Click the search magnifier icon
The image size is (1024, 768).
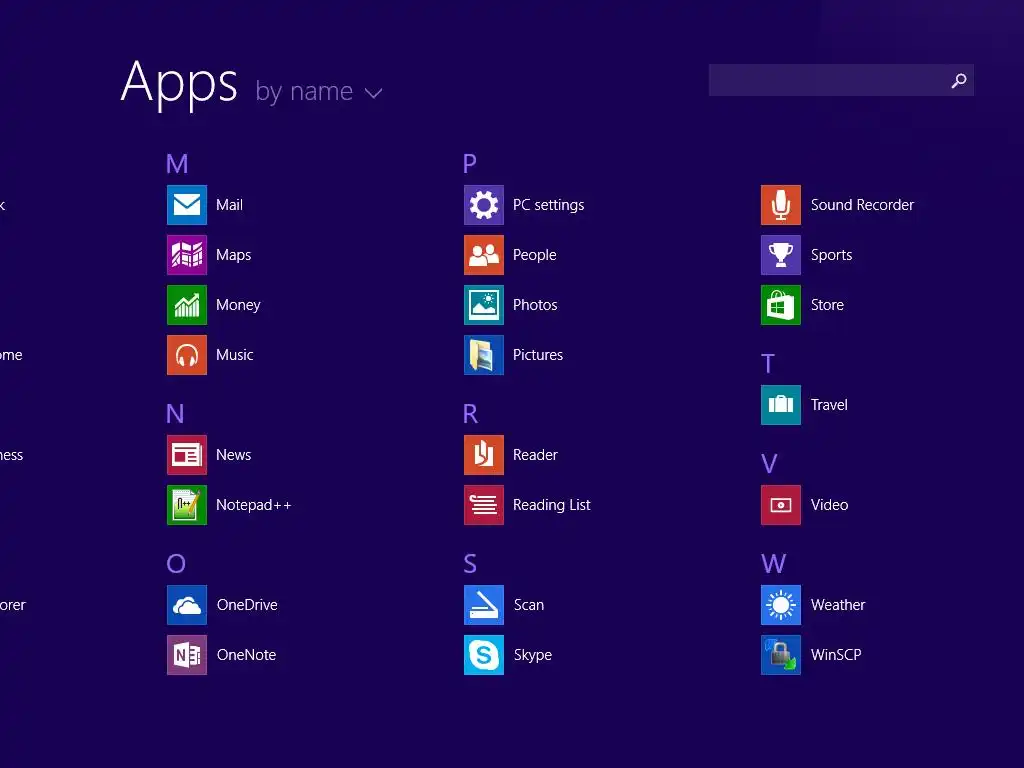pos(959,80)
